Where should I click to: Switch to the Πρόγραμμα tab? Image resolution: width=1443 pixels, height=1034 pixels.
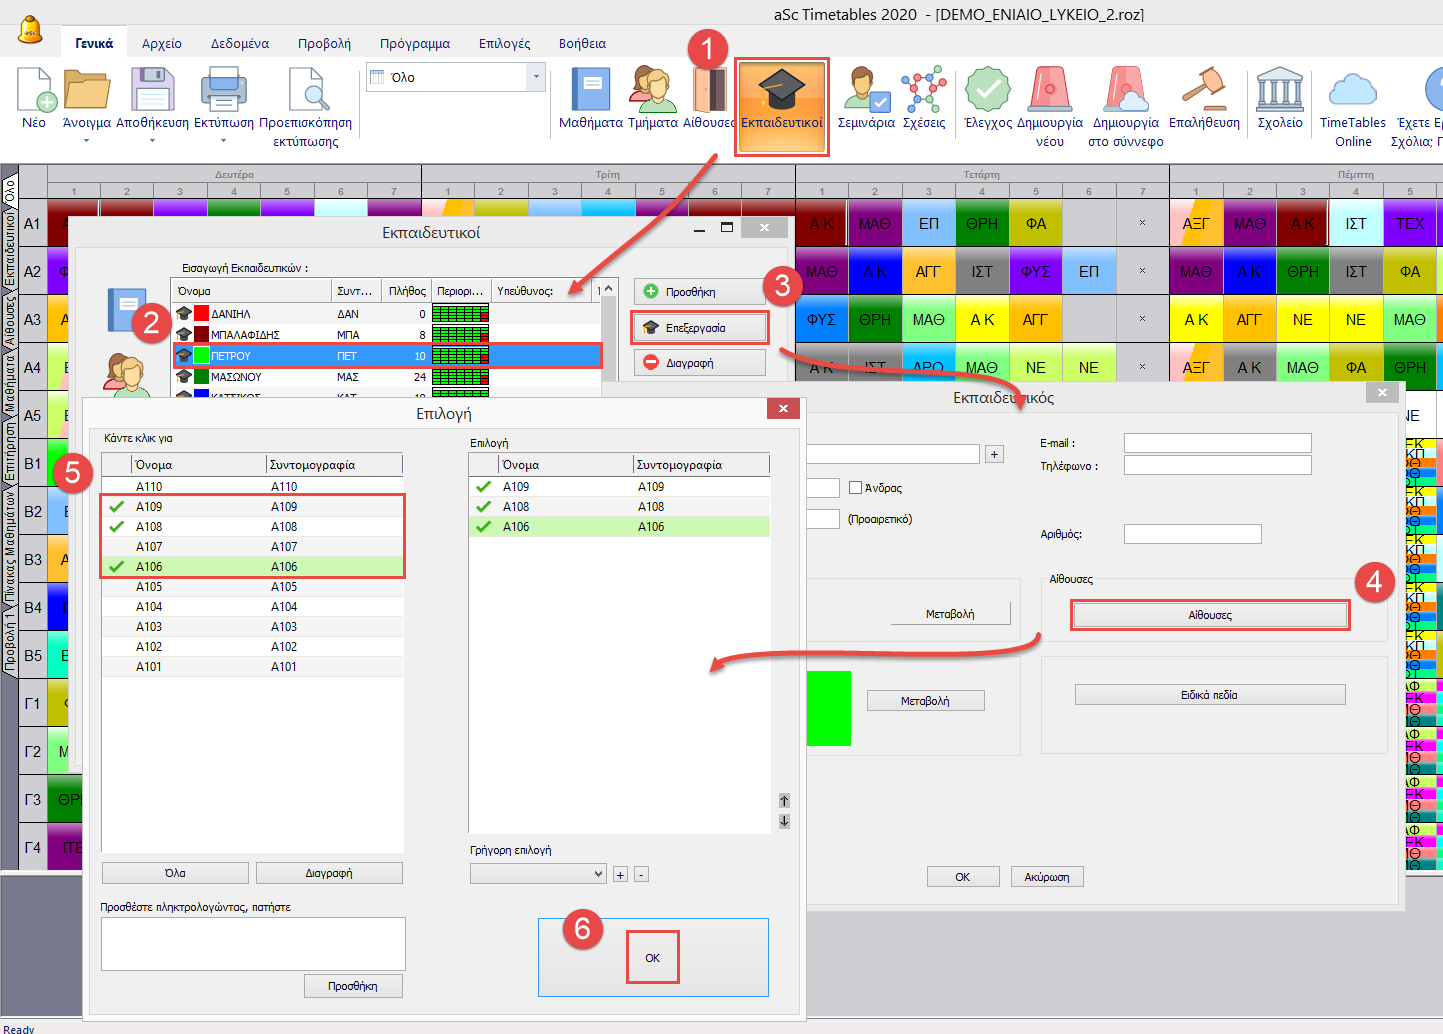[x=414, y=44]
